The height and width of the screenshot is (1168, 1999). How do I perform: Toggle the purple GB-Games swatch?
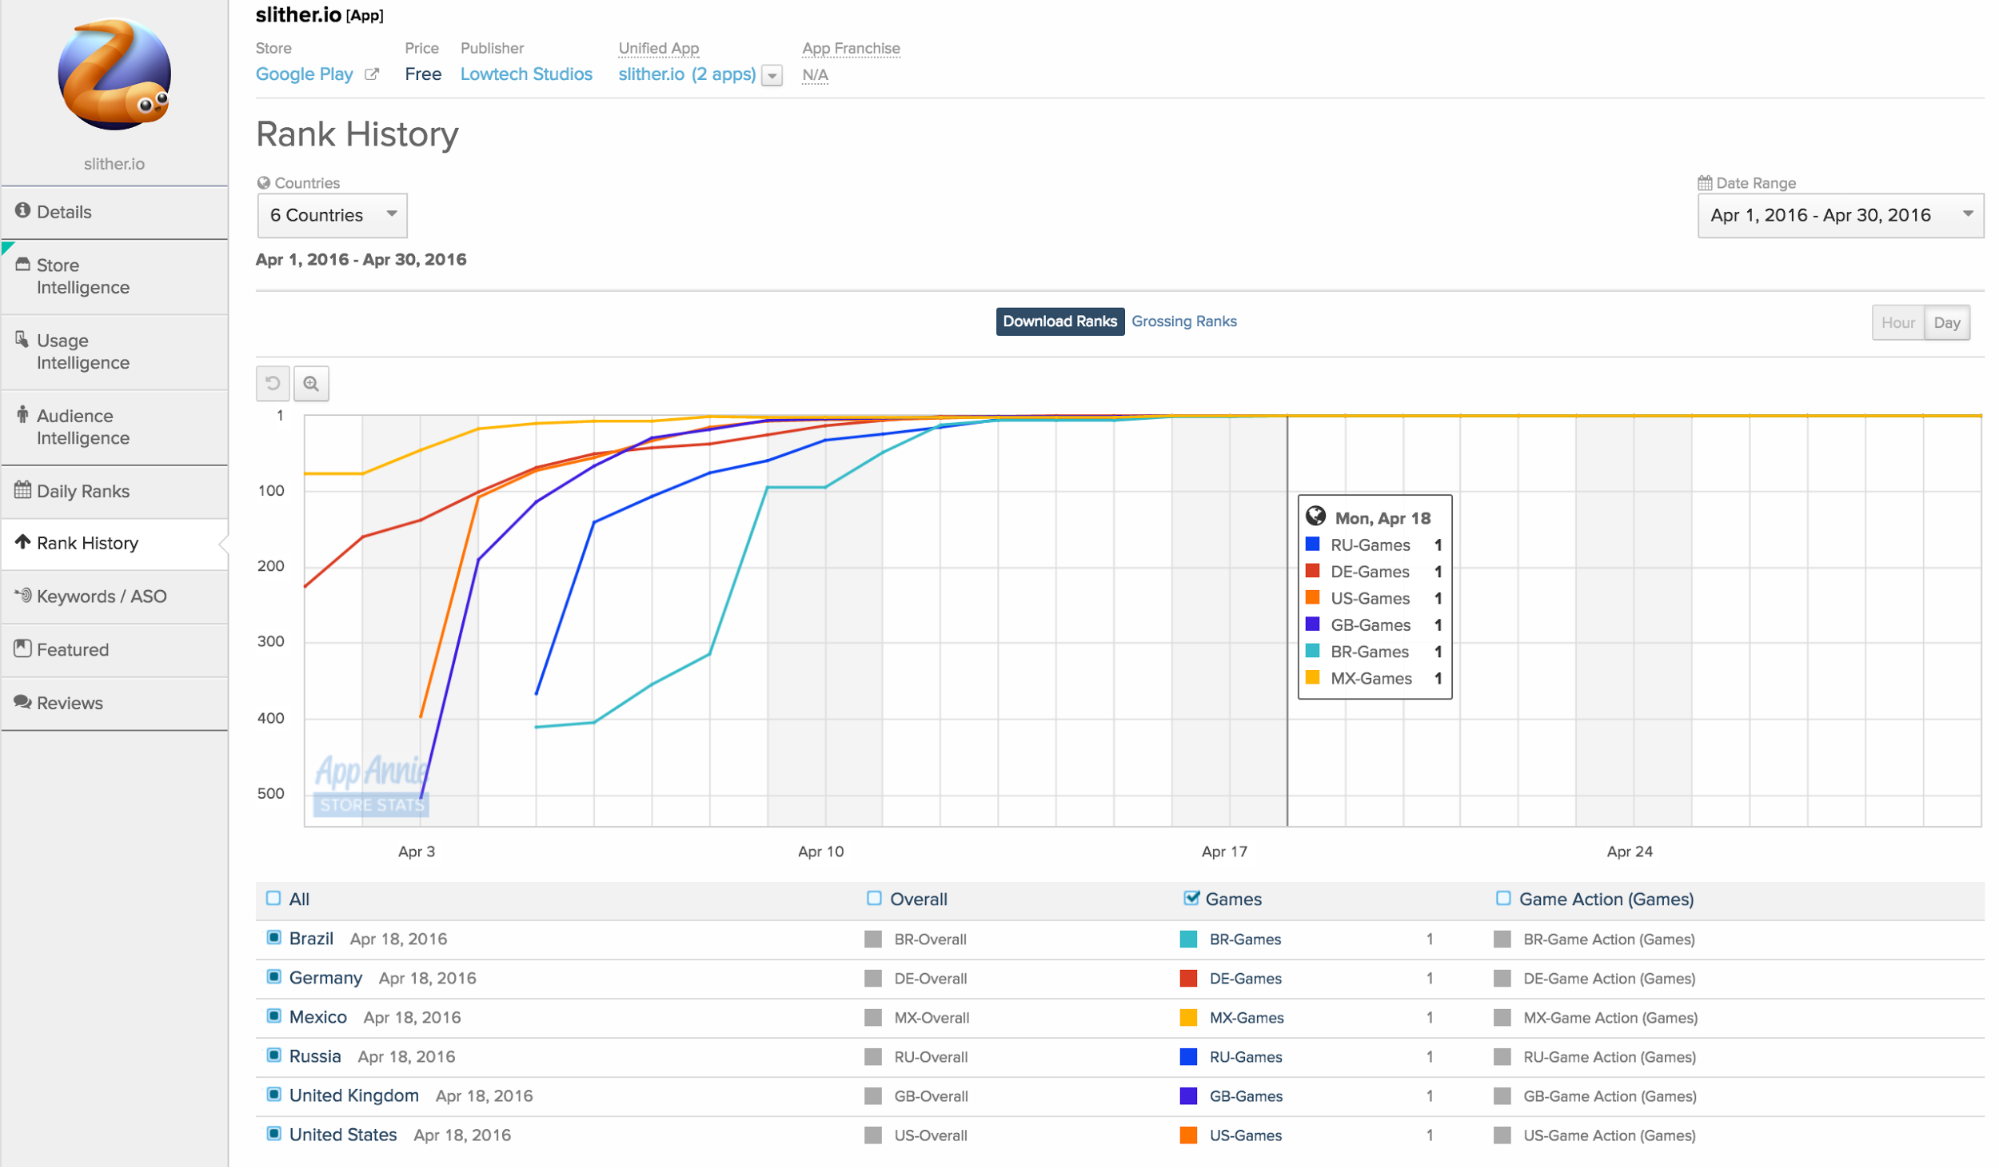coord(1189,1096)
